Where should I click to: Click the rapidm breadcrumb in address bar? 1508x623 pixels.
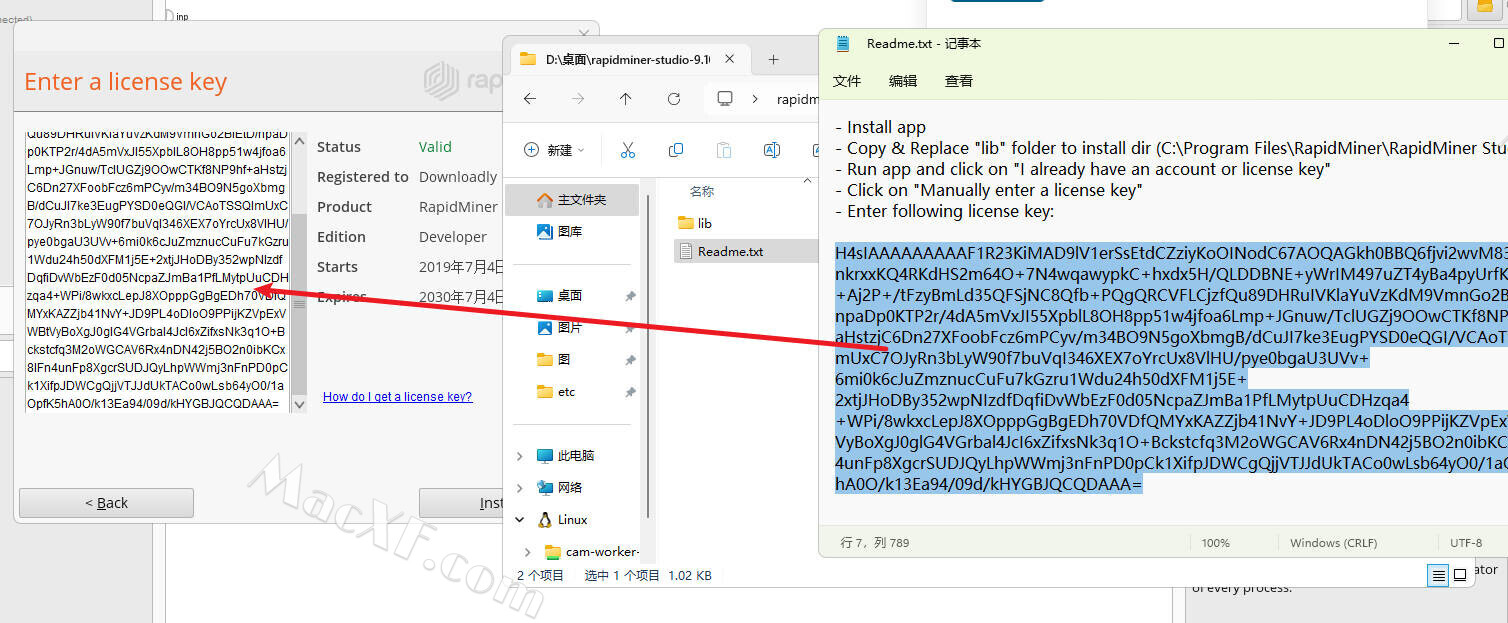coord(798,99)
